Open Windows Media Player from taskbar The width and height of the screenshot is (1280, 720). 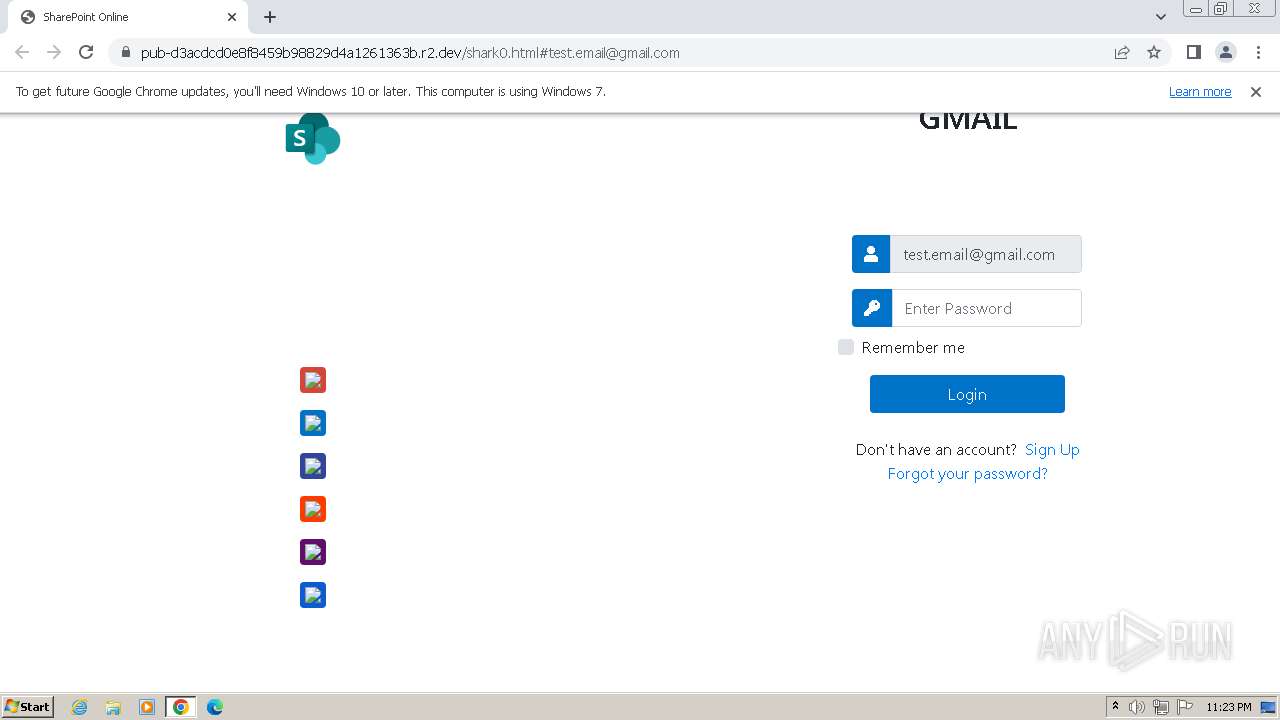147,707
